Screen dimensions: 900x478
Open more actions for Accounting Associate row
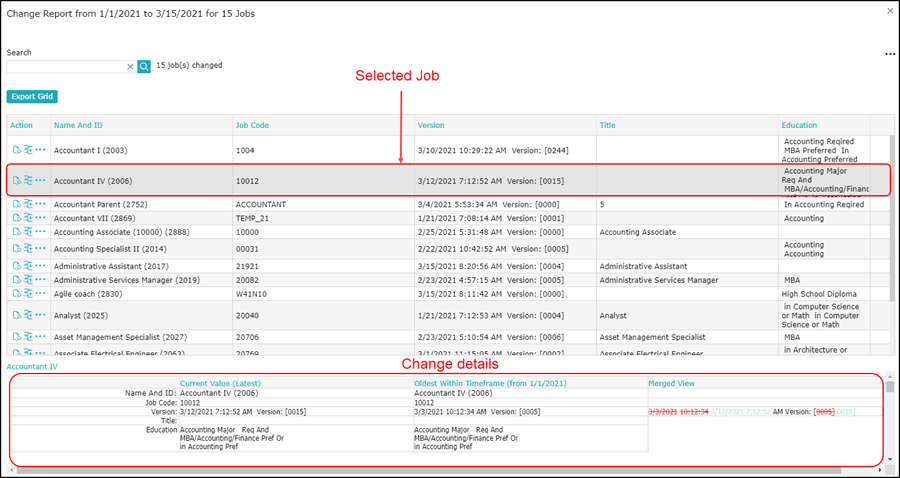pyautogui.click(x=40, y=232)
